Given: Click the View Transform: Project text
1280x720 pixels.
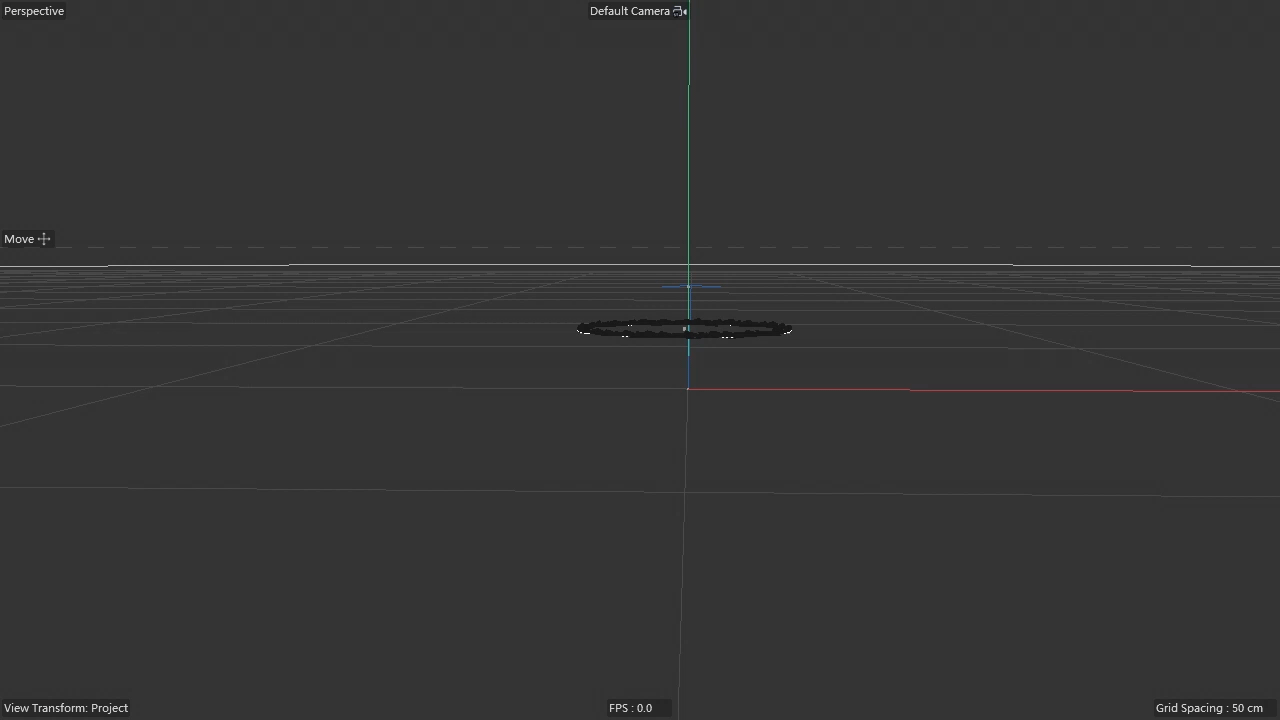Looking at the screenshot, I should pos(66,708).
